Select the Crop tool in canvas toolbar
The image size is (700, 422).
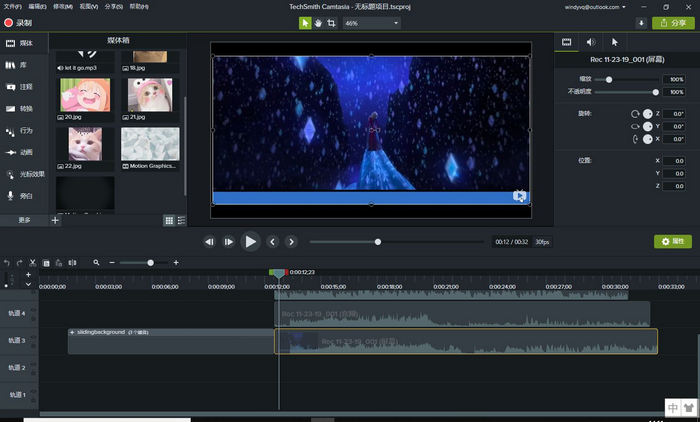(x=331, y=23)
